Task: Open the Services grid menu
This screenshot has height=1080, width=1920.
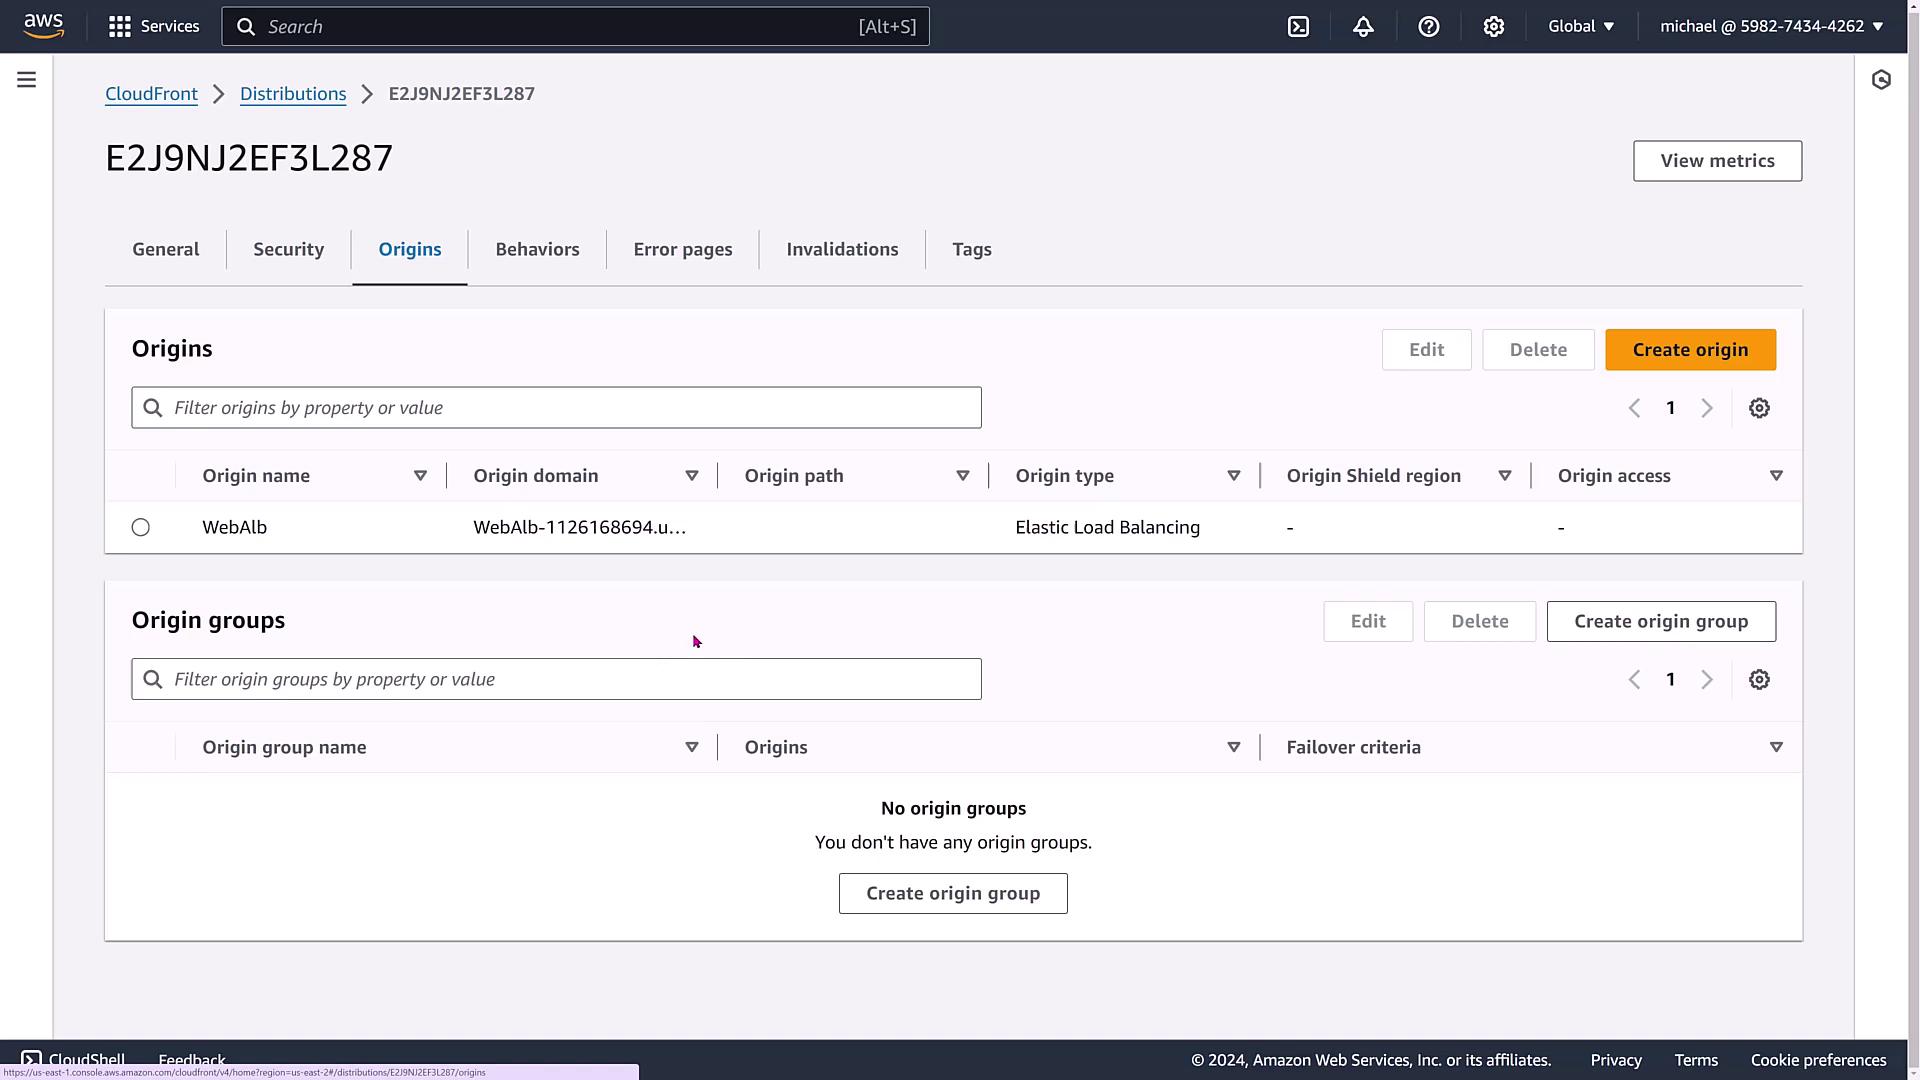Action: tap(153, 27)
